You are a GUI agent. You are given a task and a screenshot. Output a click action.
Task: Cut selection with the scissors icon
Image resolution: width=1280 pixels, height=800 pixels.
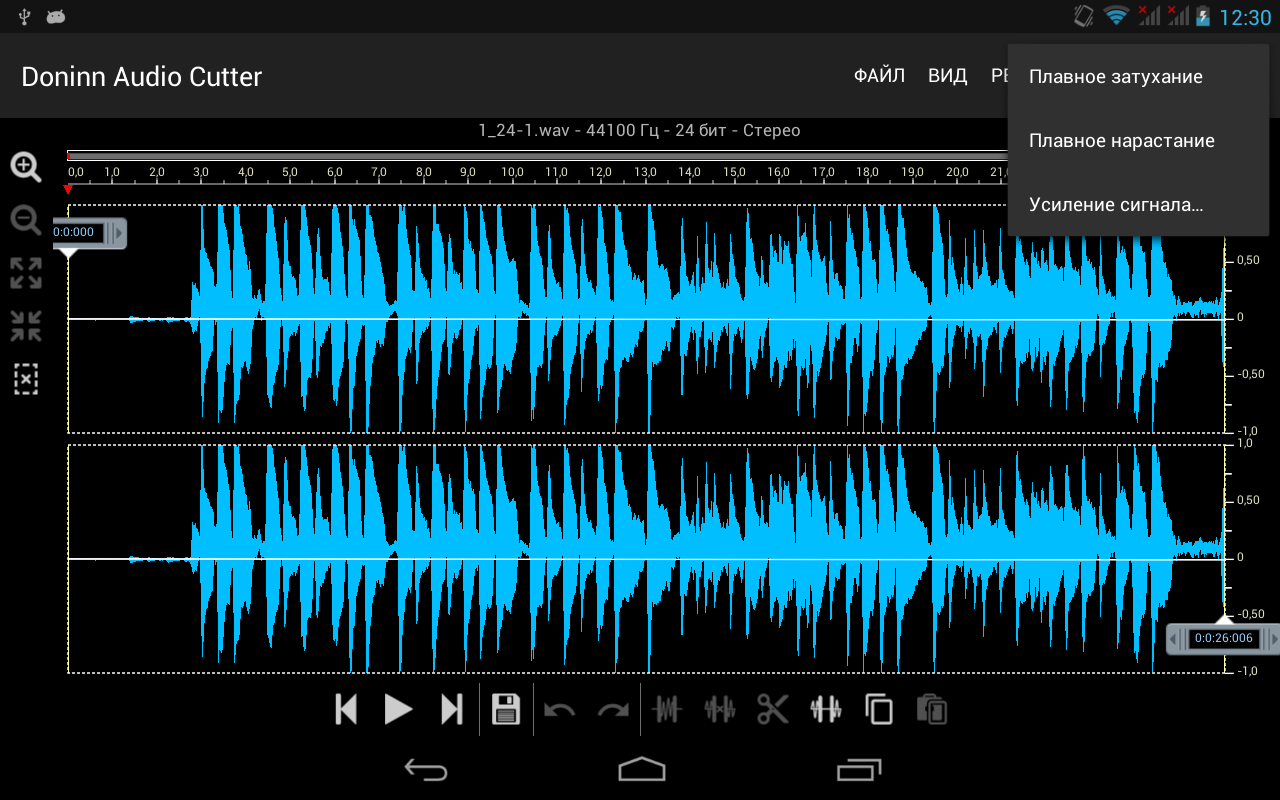[x=772, y=709]
